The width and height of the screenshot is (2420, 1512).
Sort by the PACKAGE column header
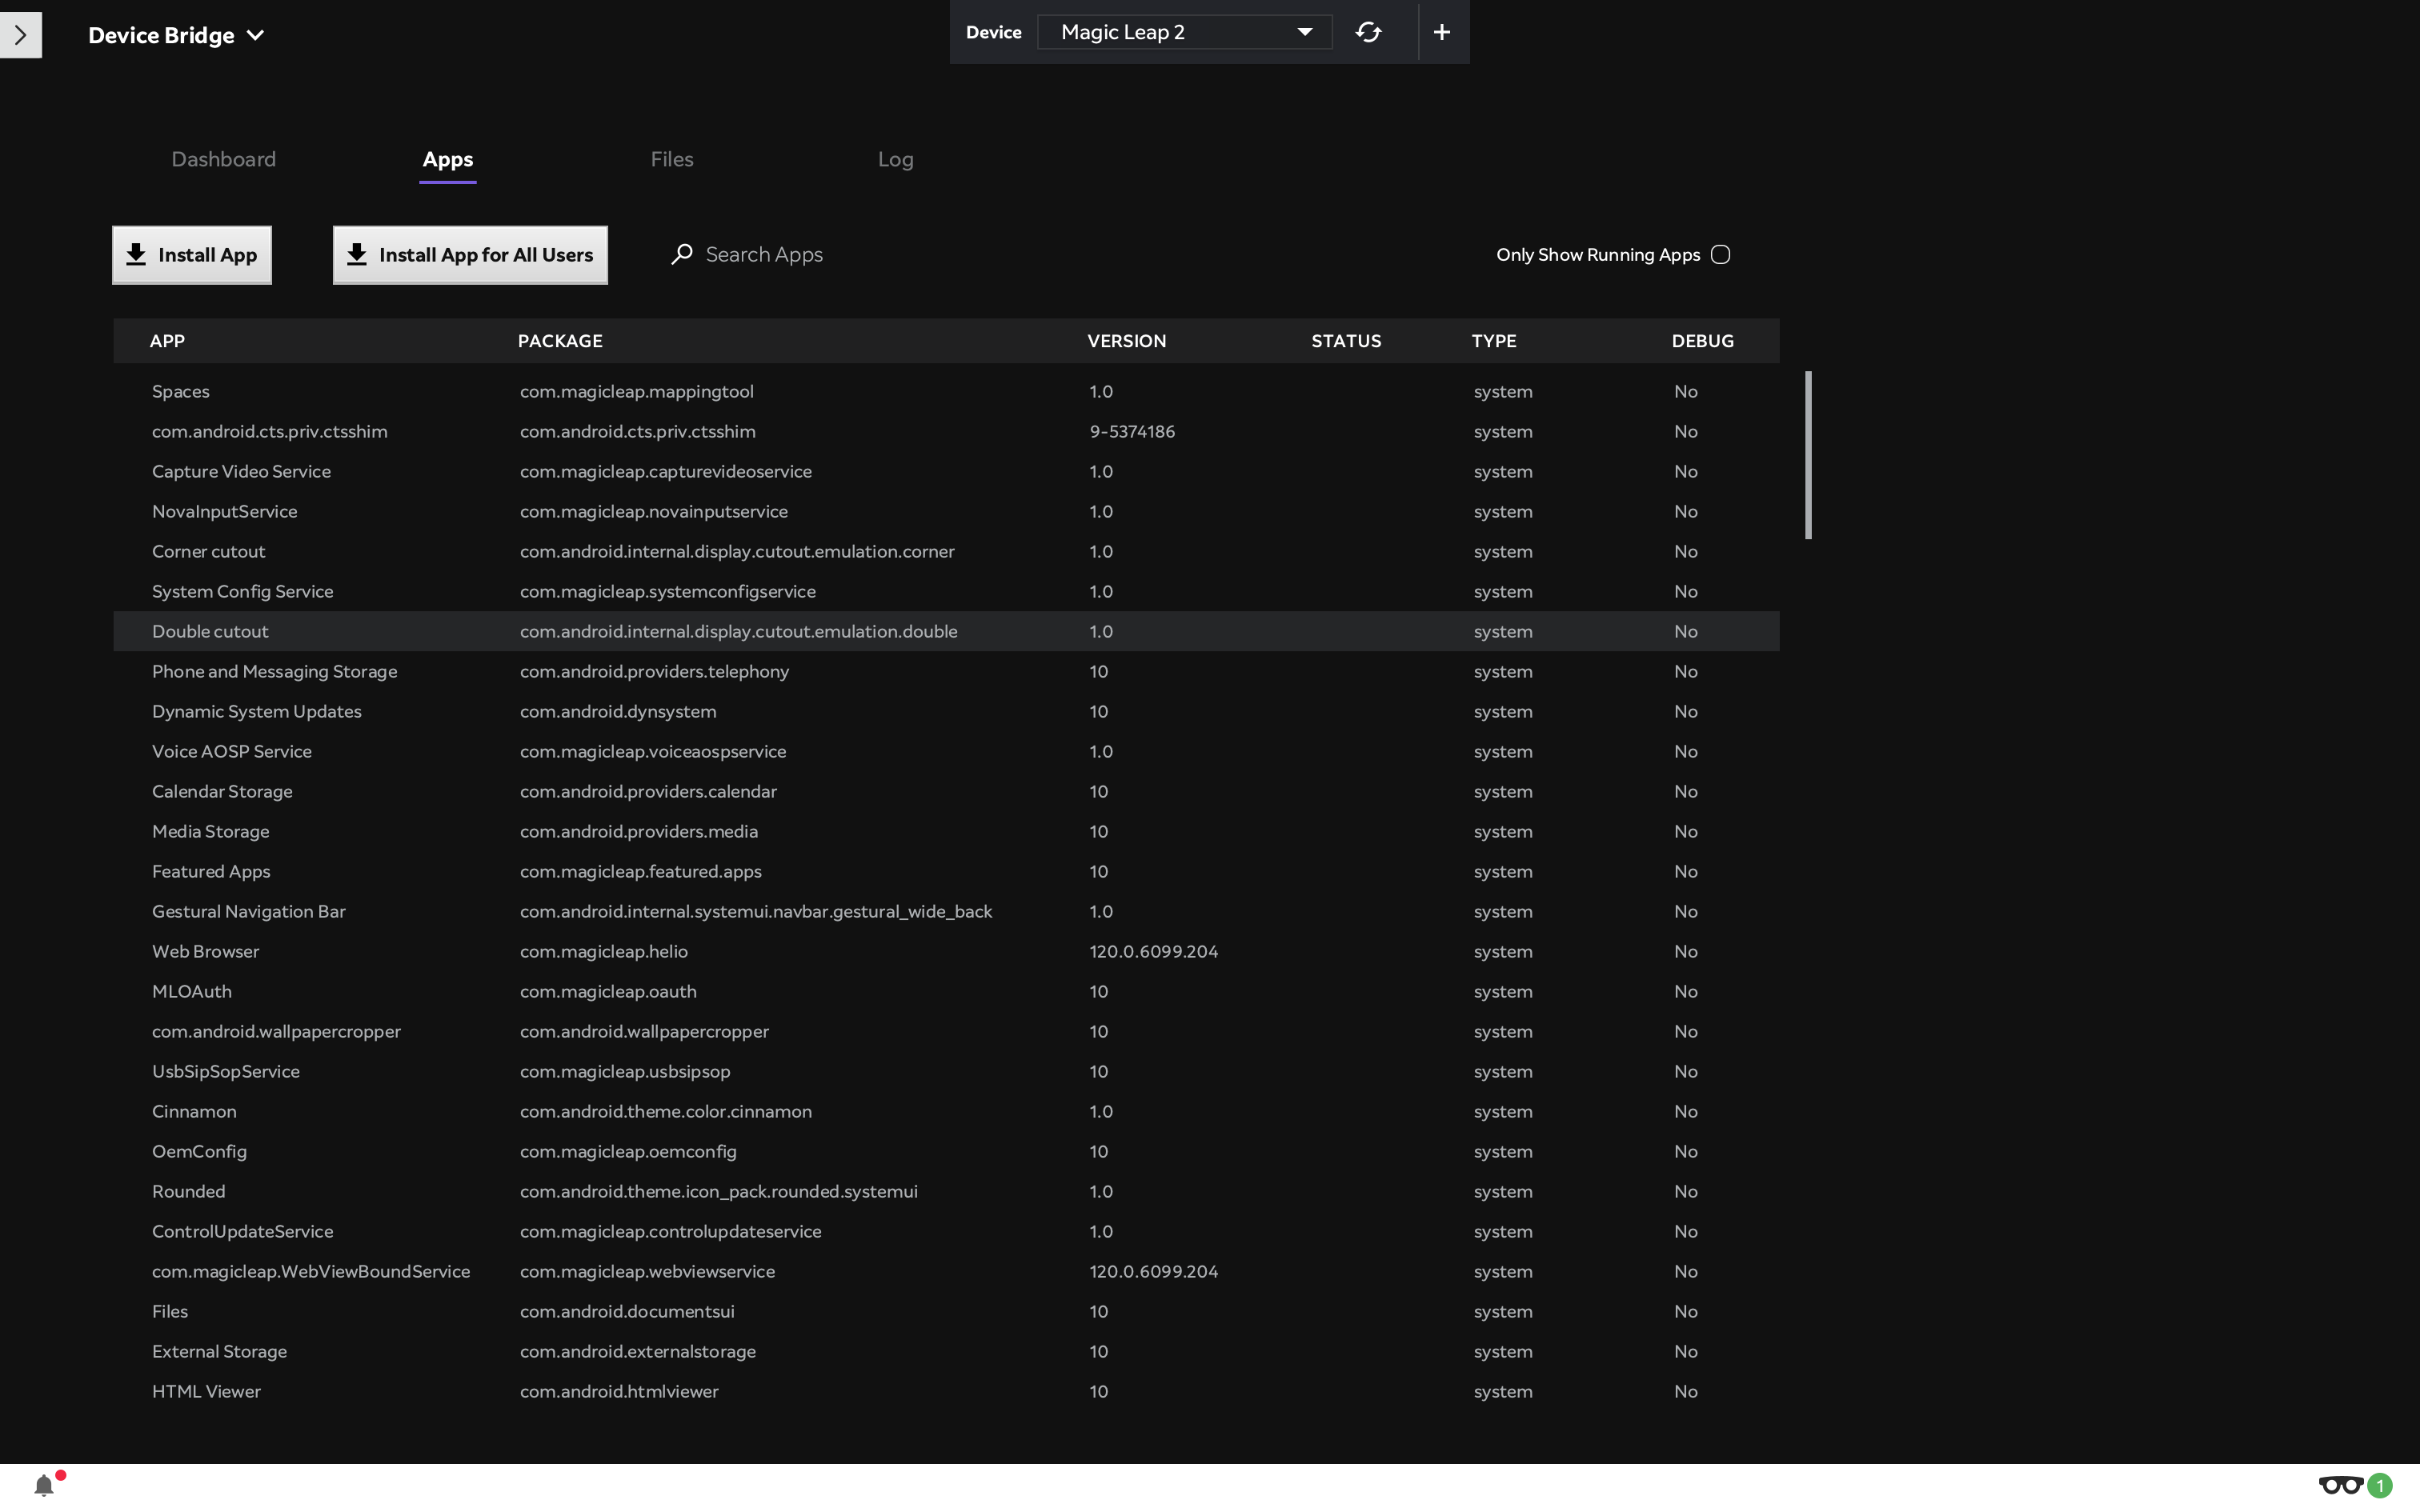click(x=560, y=341)
